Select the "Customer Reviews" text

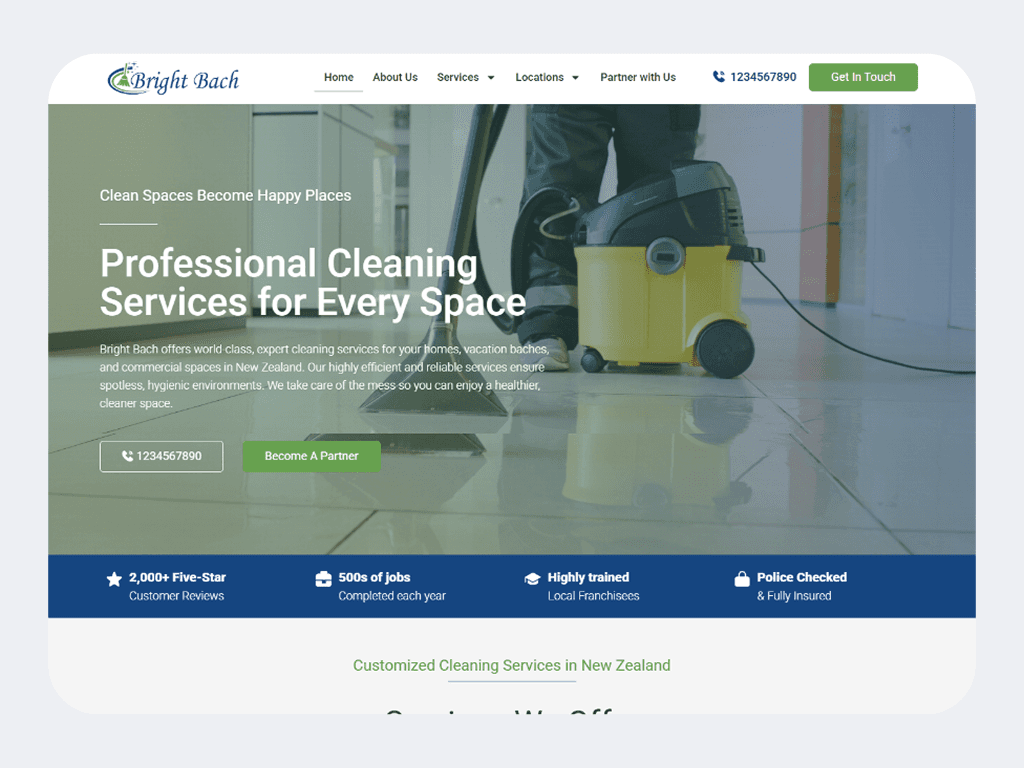pyautogui.click(x=176, y=595)
